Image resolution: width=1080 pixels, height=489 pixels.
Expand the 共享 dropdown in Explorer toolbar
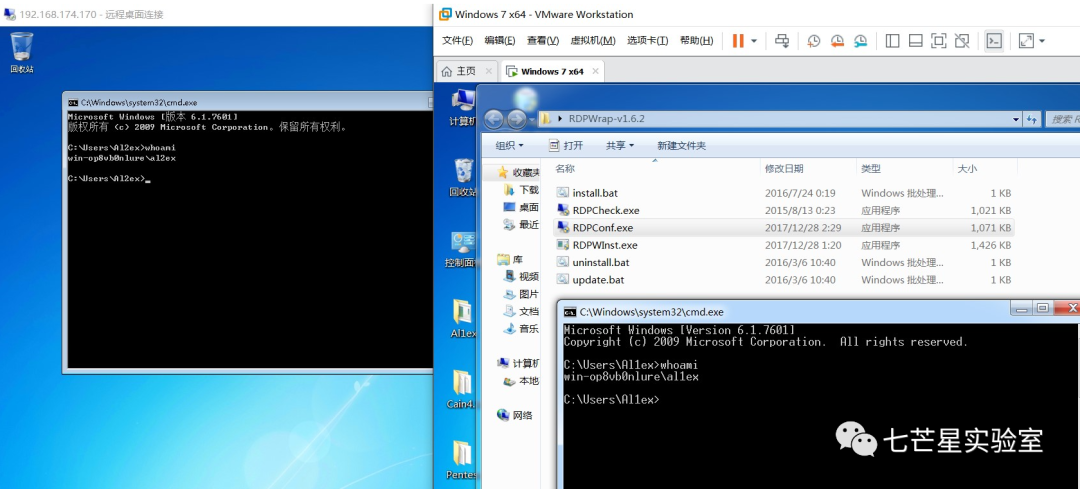(620, 146)
